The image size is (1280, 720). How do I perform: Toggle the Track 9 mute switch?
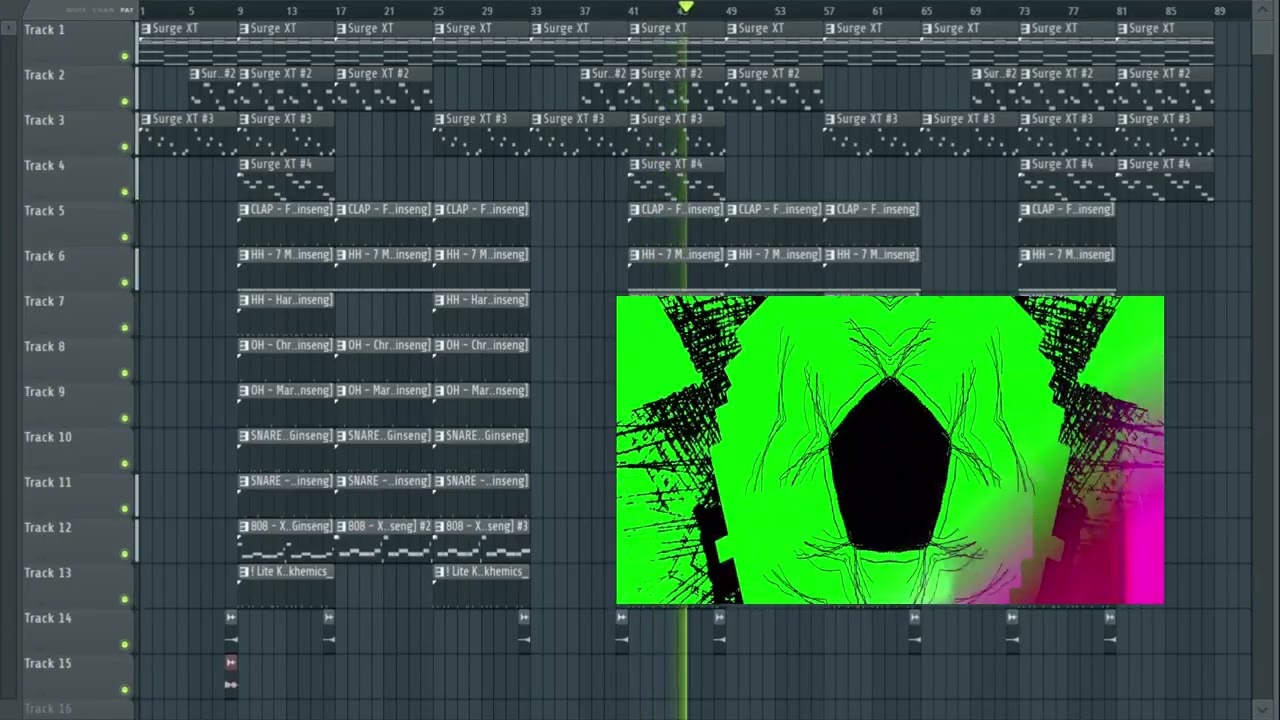[125, 418]
